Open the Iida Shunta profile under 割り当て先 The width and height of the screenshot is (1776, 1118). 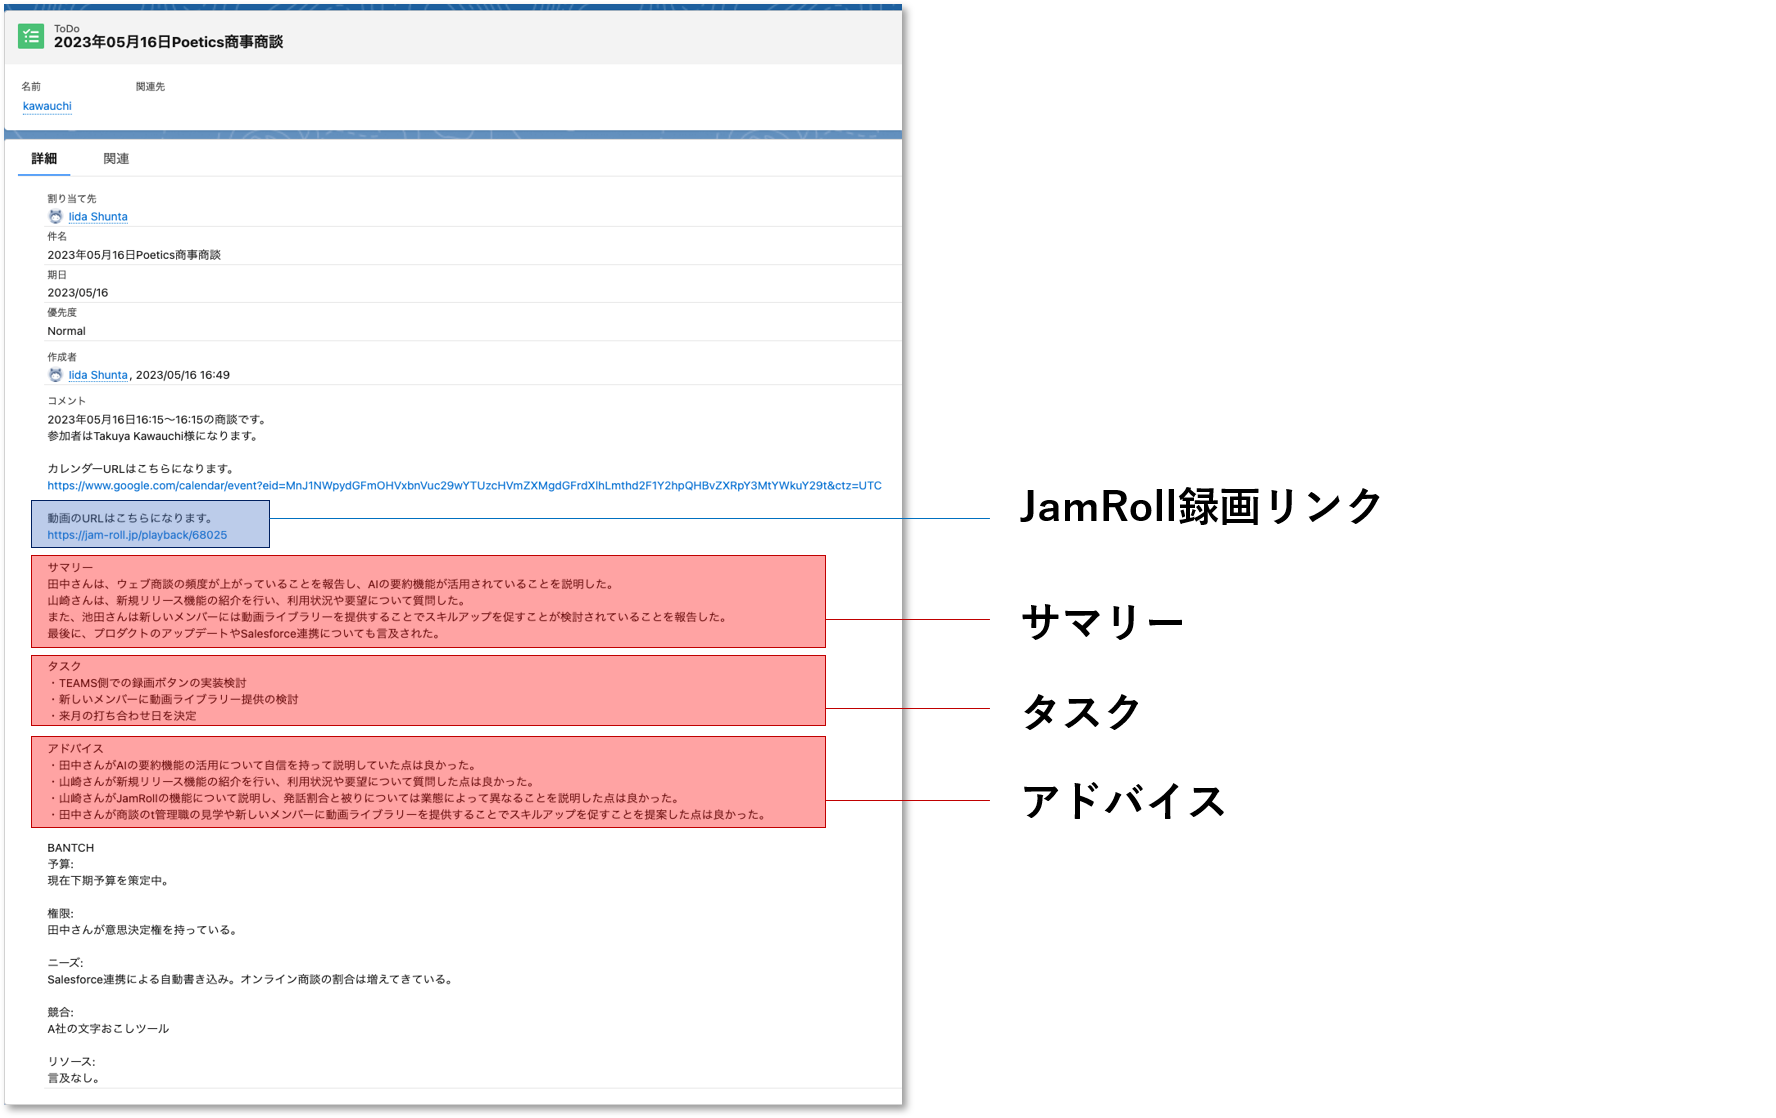coord(97,216)
